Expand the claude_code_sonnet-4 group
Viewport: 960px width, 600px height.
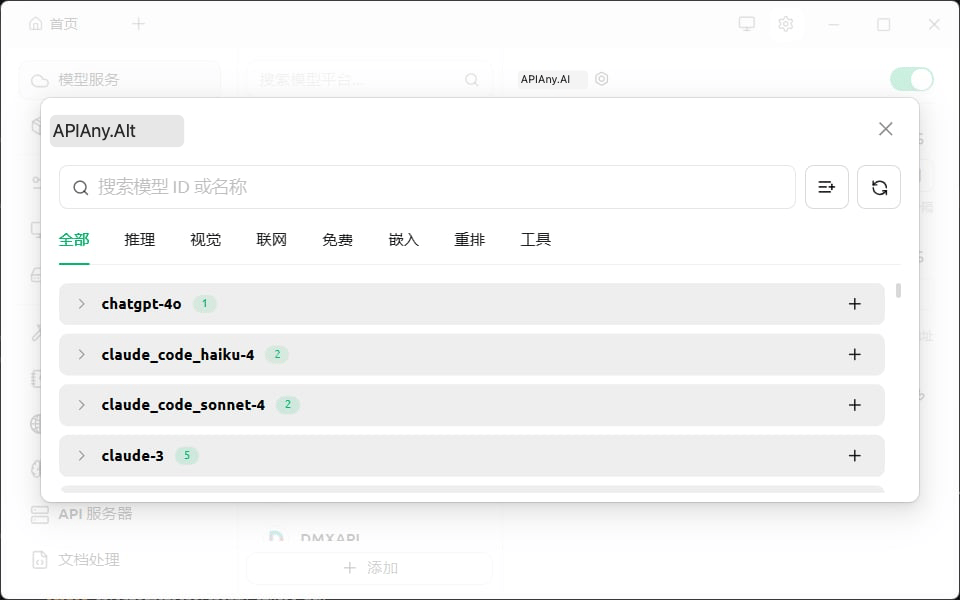pyautogui.click(x=81, y=405)
